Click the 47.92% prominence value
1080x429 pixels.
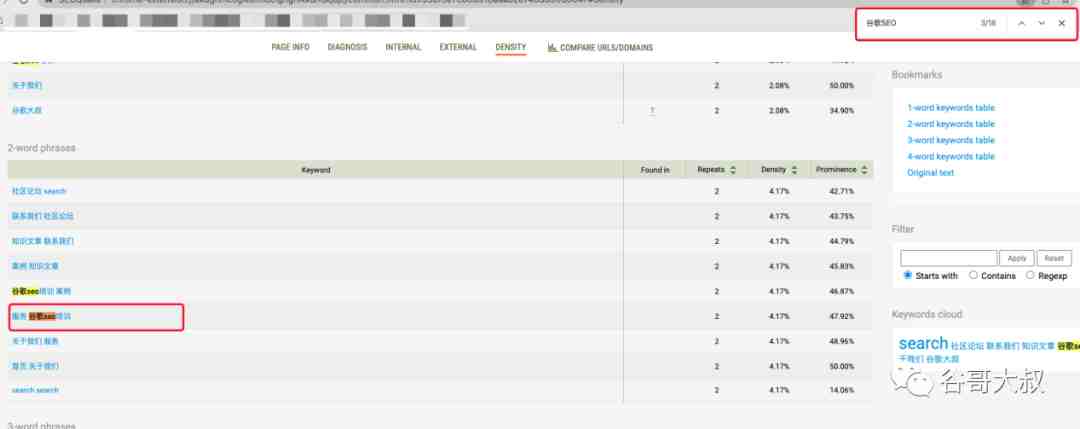point(841,316)
